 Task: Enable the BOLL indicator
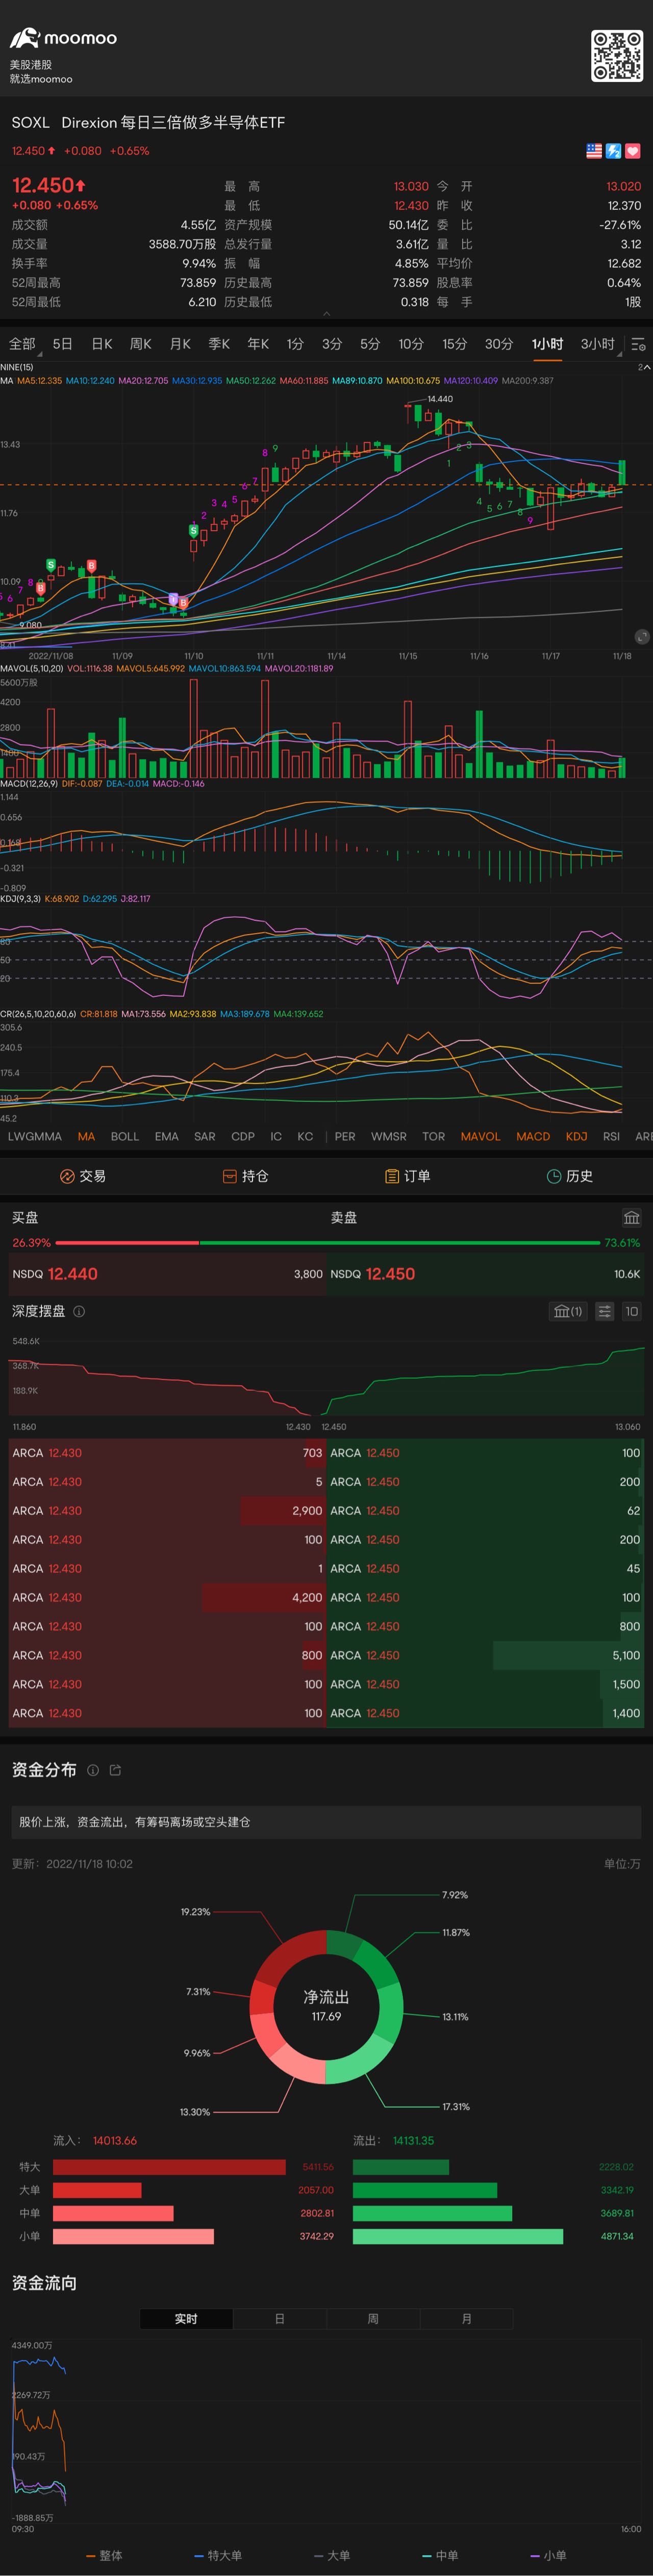point(125,1136)
